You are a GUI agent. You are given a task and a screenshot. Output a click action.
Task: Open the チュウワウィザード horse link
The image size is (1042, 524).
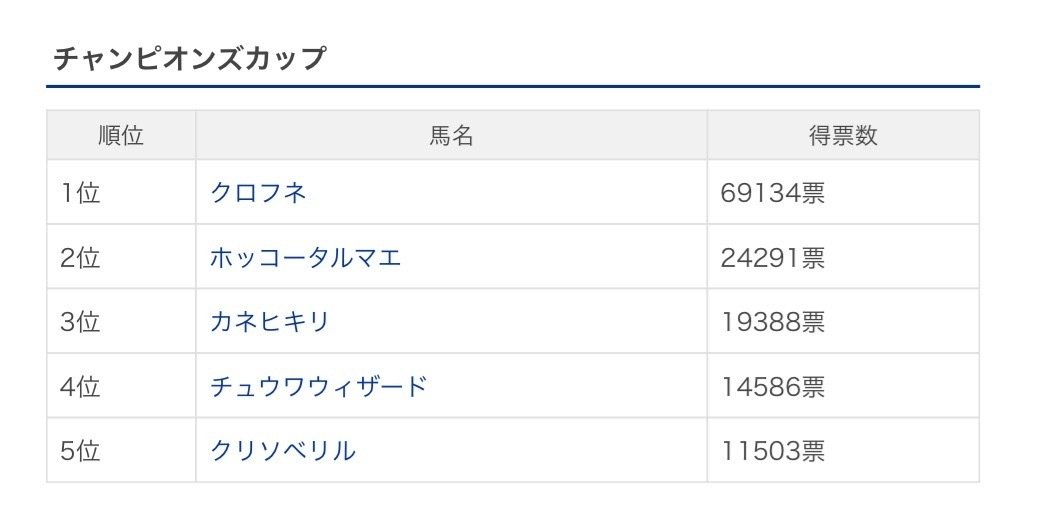318,386
